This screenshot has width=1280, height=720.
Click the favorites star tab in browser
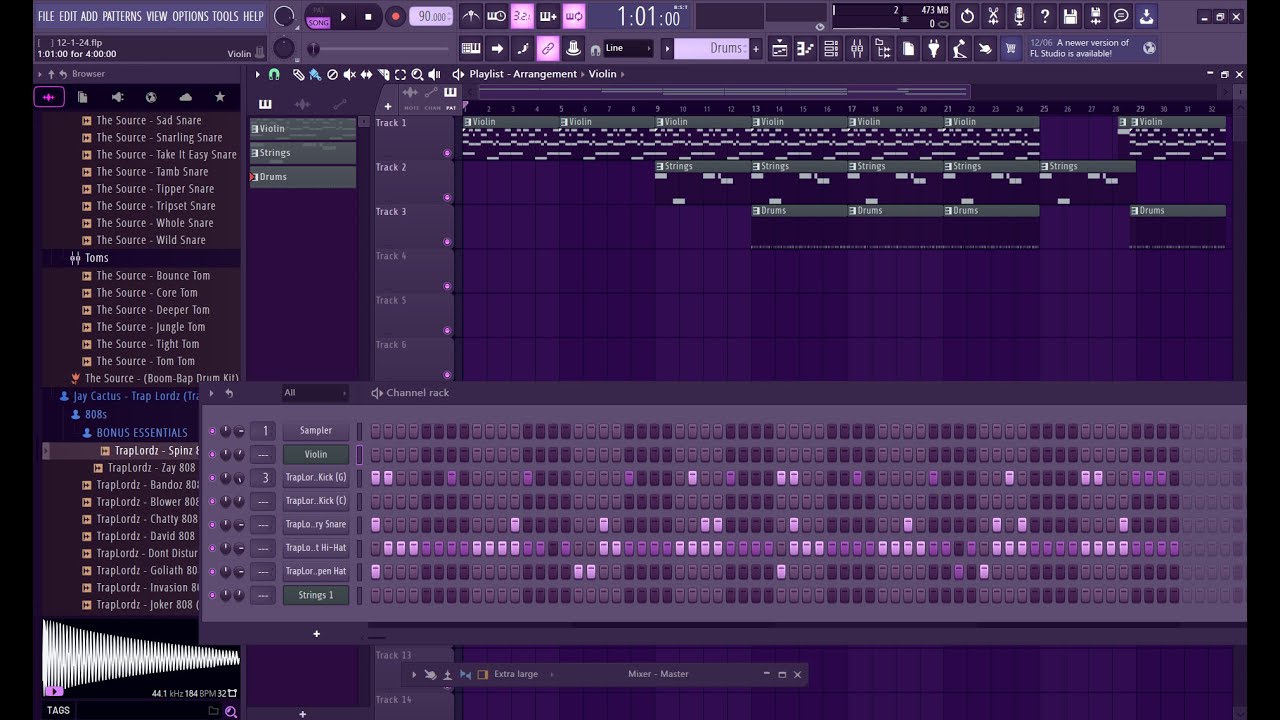click(220, 97)
